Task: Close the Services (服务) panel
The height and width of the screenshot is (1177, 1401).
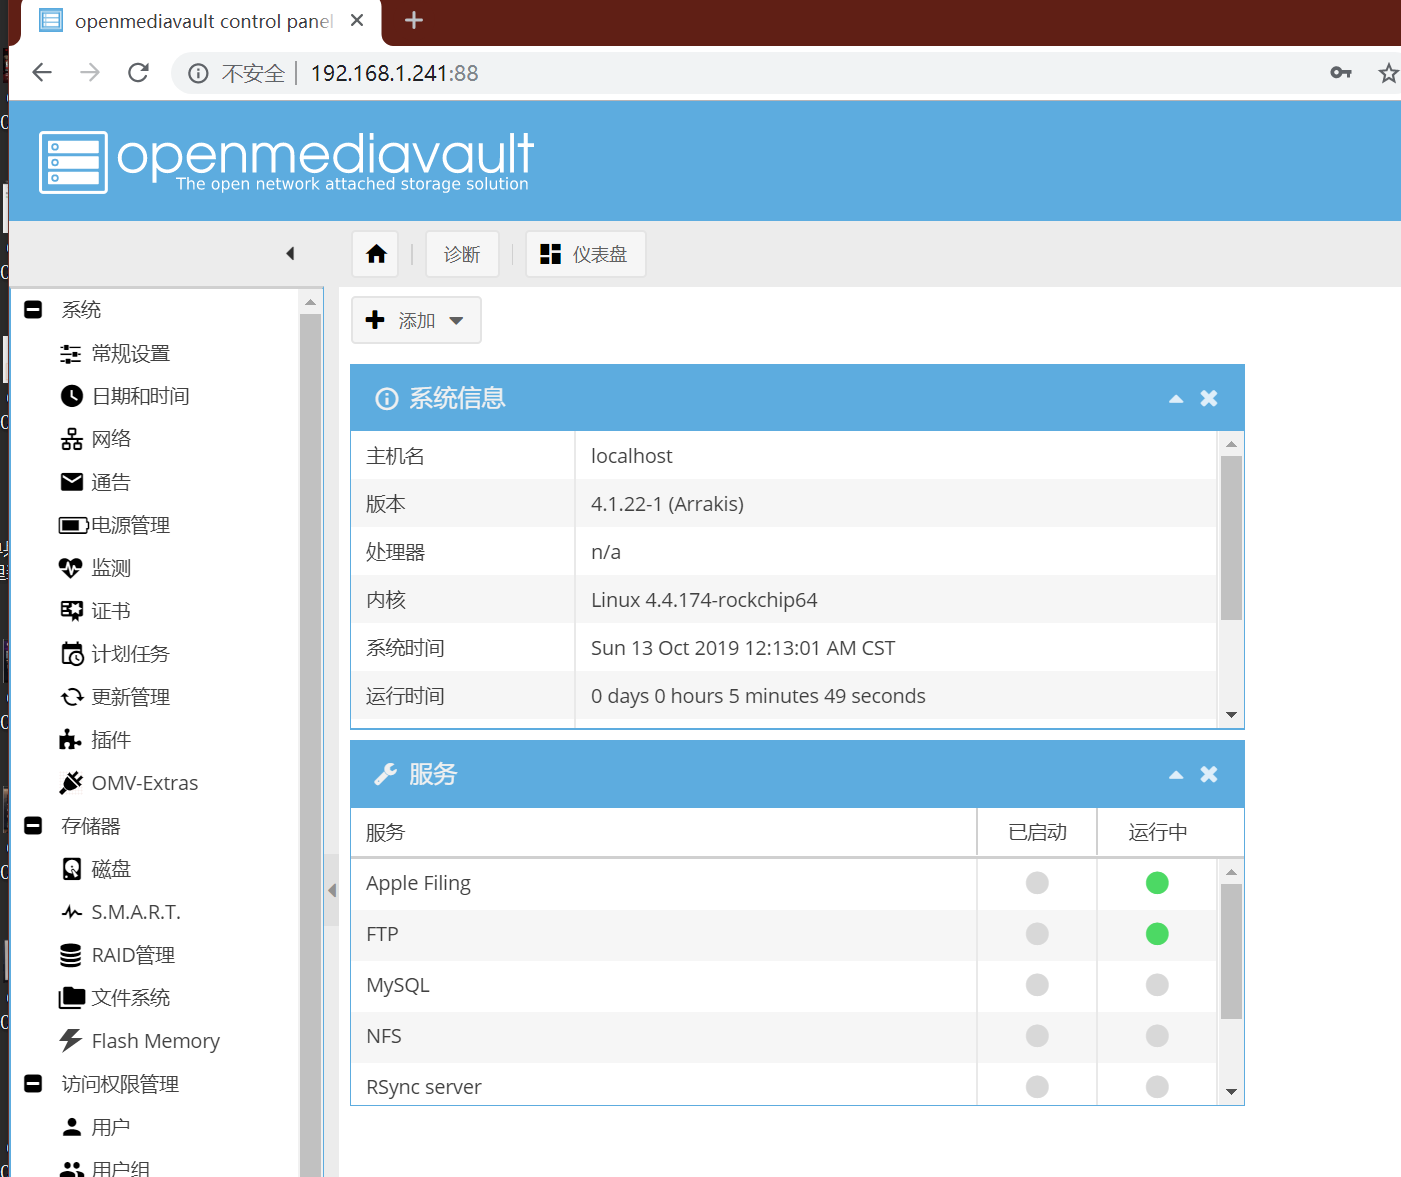Action: 1209,774
